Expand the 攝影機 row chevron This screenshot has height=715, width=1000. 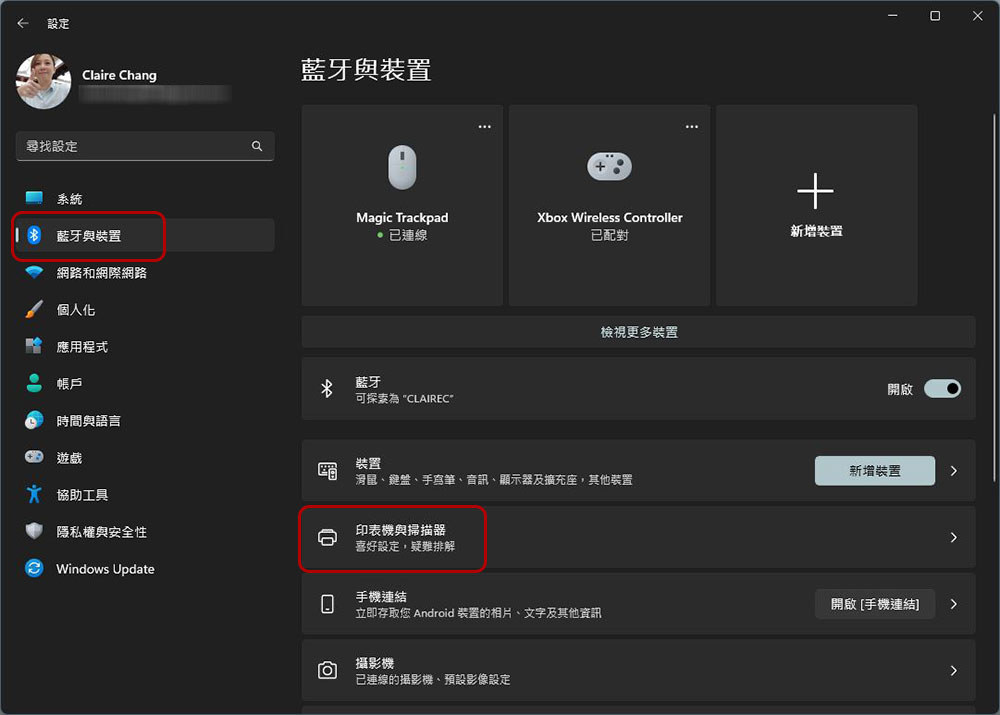(x=953, y=671)
